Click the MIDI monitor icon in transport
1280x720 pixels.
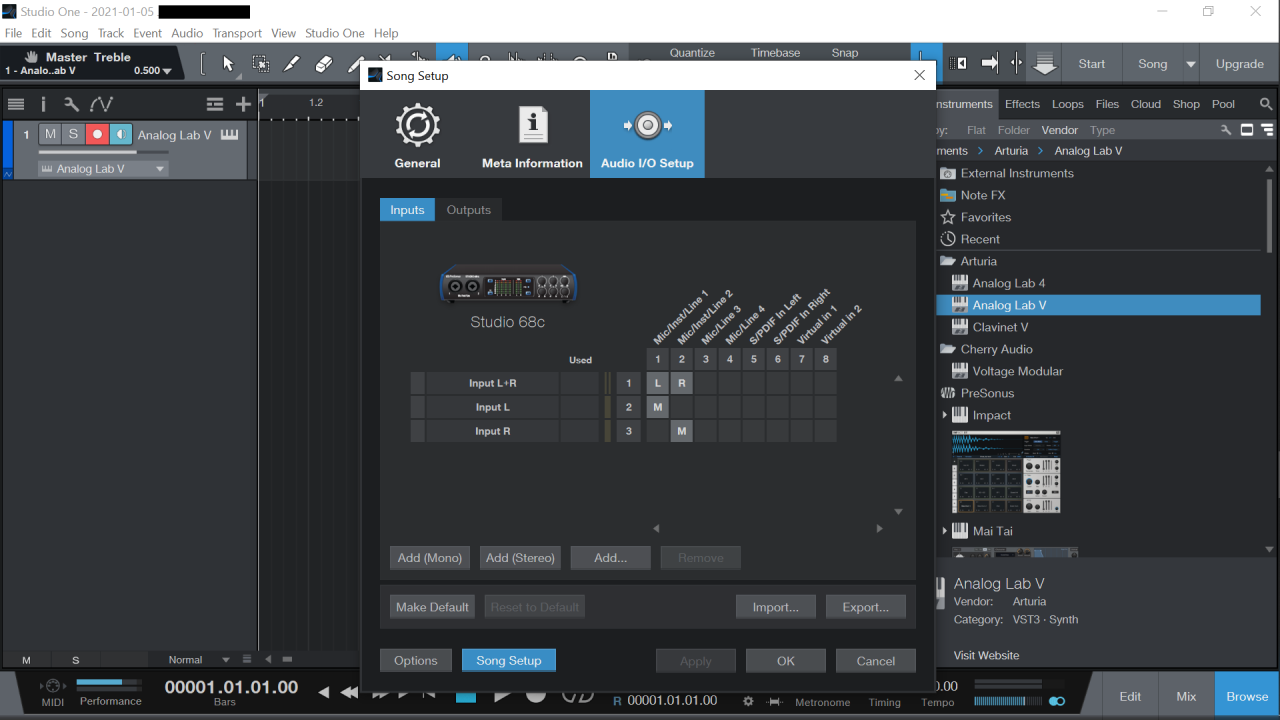pyautogui.click(x=53, y=686)
